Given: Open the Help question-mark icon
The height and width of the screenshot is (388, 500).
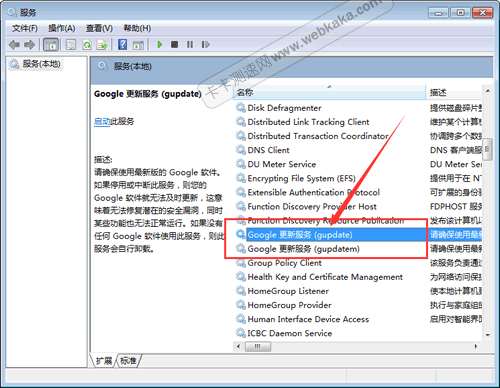Looking at the screenshot, I should [x=122, y=44].
